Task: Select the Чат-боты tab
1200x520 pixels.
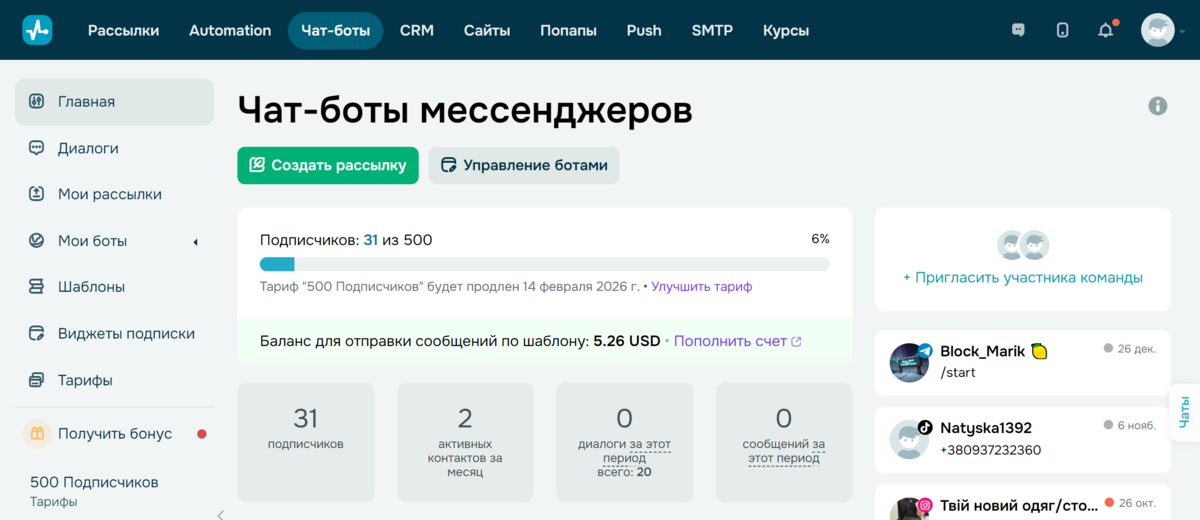Action: [x=336, y=30]
